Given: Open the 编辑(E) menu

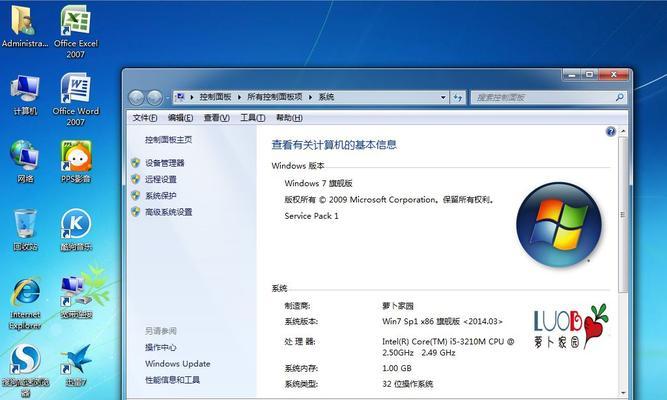Looking at the screenshot, I should click(x=180, y=118).
